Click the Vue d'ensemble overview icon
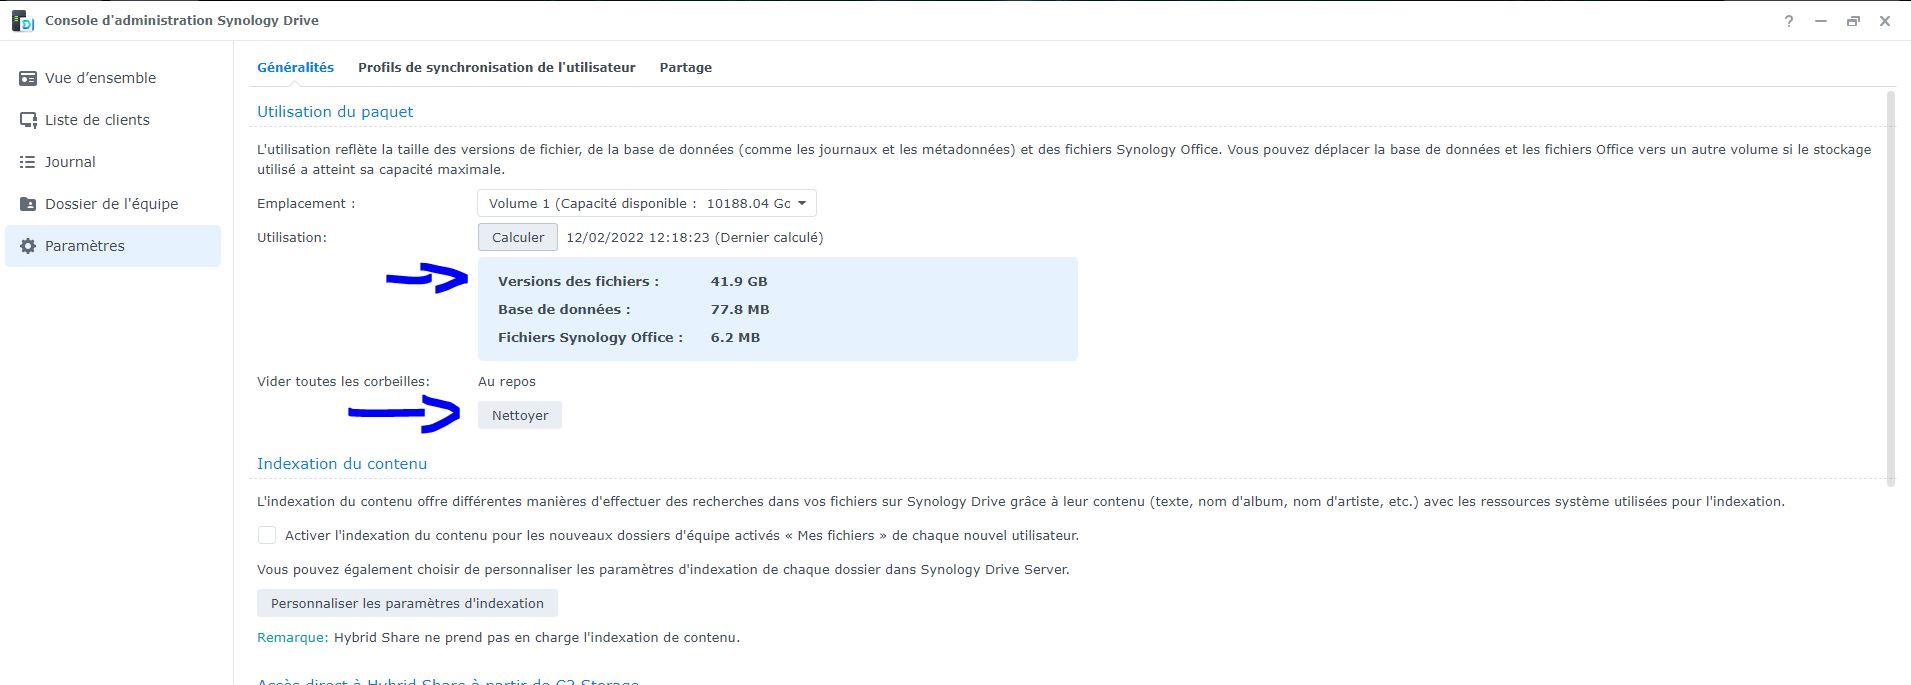1911x685 pixels. point(28,78)
